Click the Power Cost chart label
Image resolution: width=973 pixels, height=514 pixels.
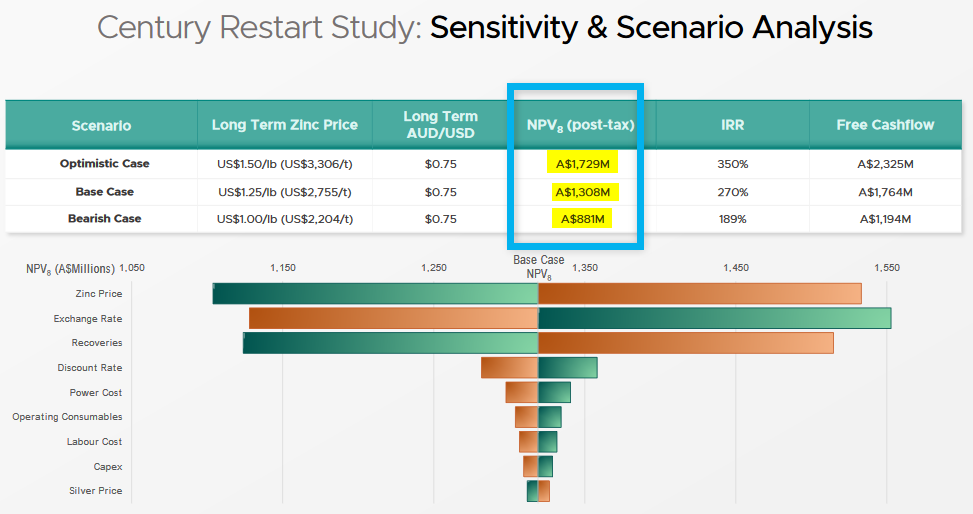[96, 393]
